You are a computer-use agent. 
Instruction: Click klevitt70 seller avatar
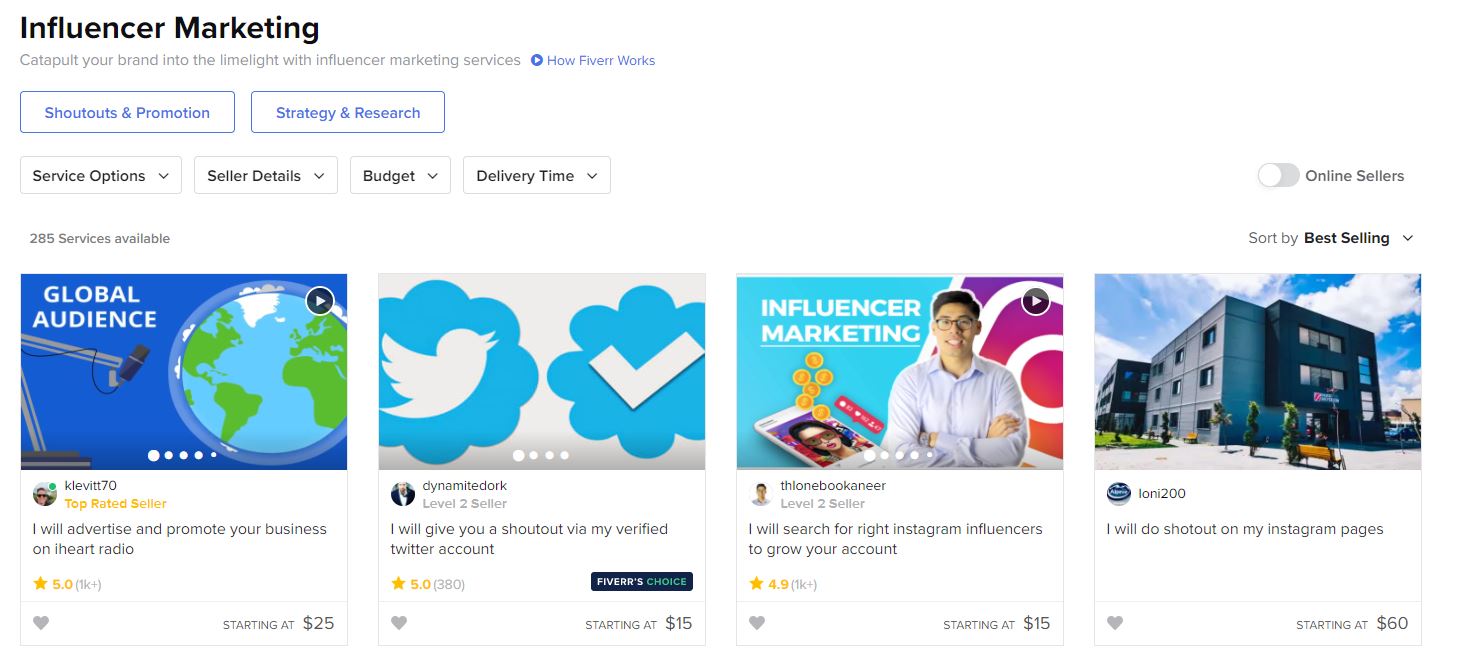pyautogui.click(x=45, y=494)
